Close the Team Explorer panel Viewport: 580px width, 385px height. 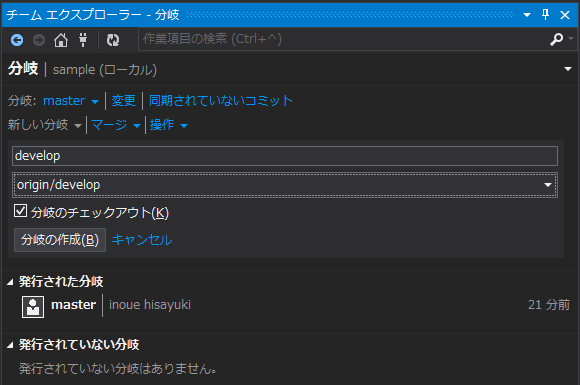[x=565, y=15]
